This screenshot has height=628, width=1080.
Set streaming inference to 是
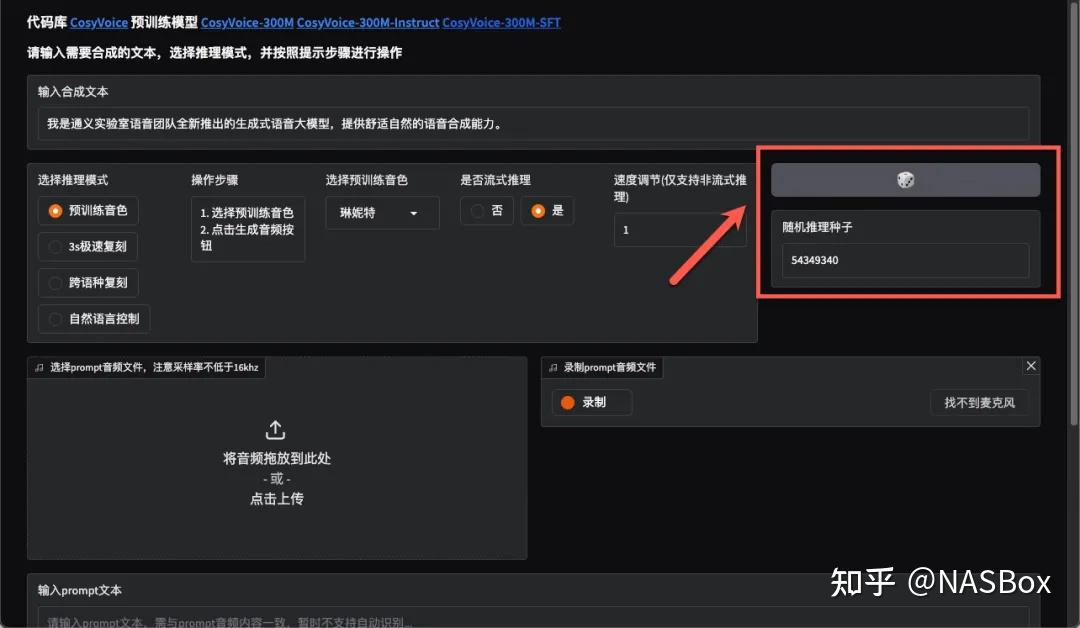click(538, 211)
